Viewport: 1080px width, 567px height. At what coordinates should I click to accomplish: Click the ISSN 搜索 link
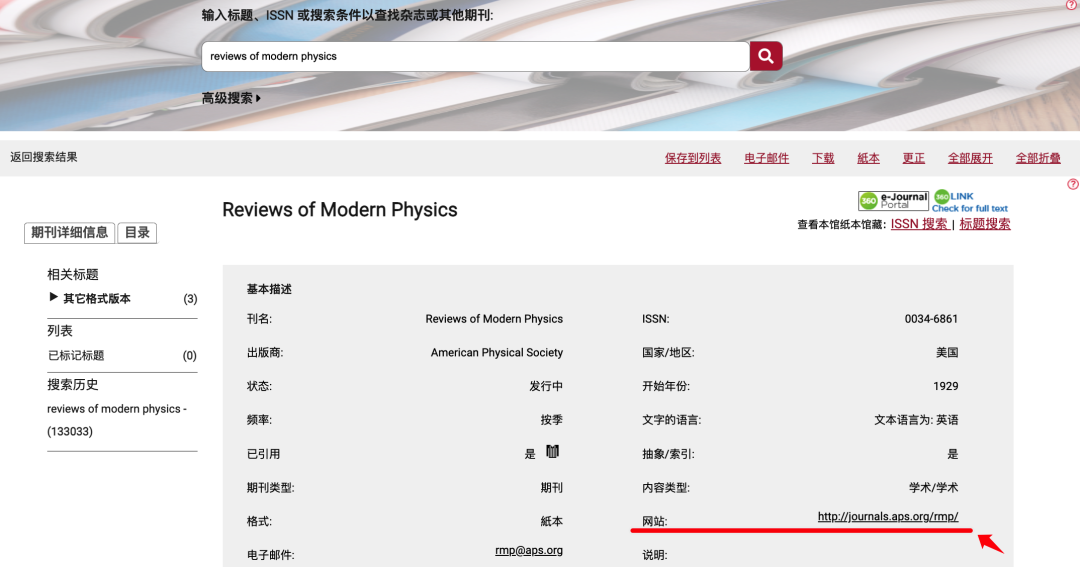(x=920, y=224)
